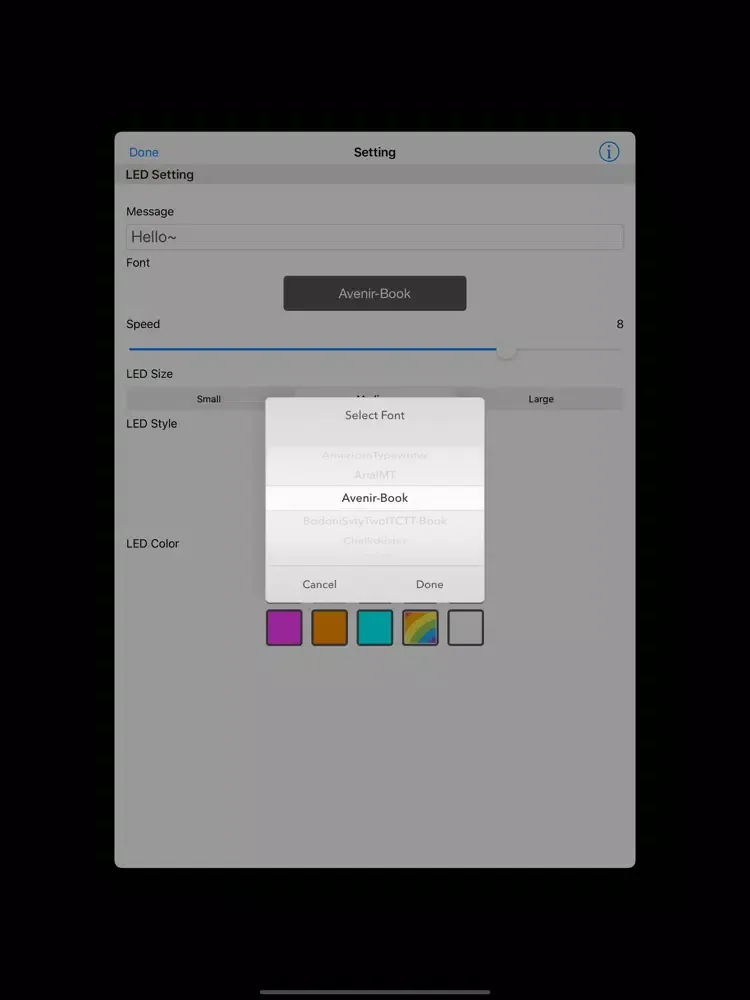Choose Avenir-Book in the font picker
Screen dimensions: 750x1000
pyautogui.click(x=374, y=498)
